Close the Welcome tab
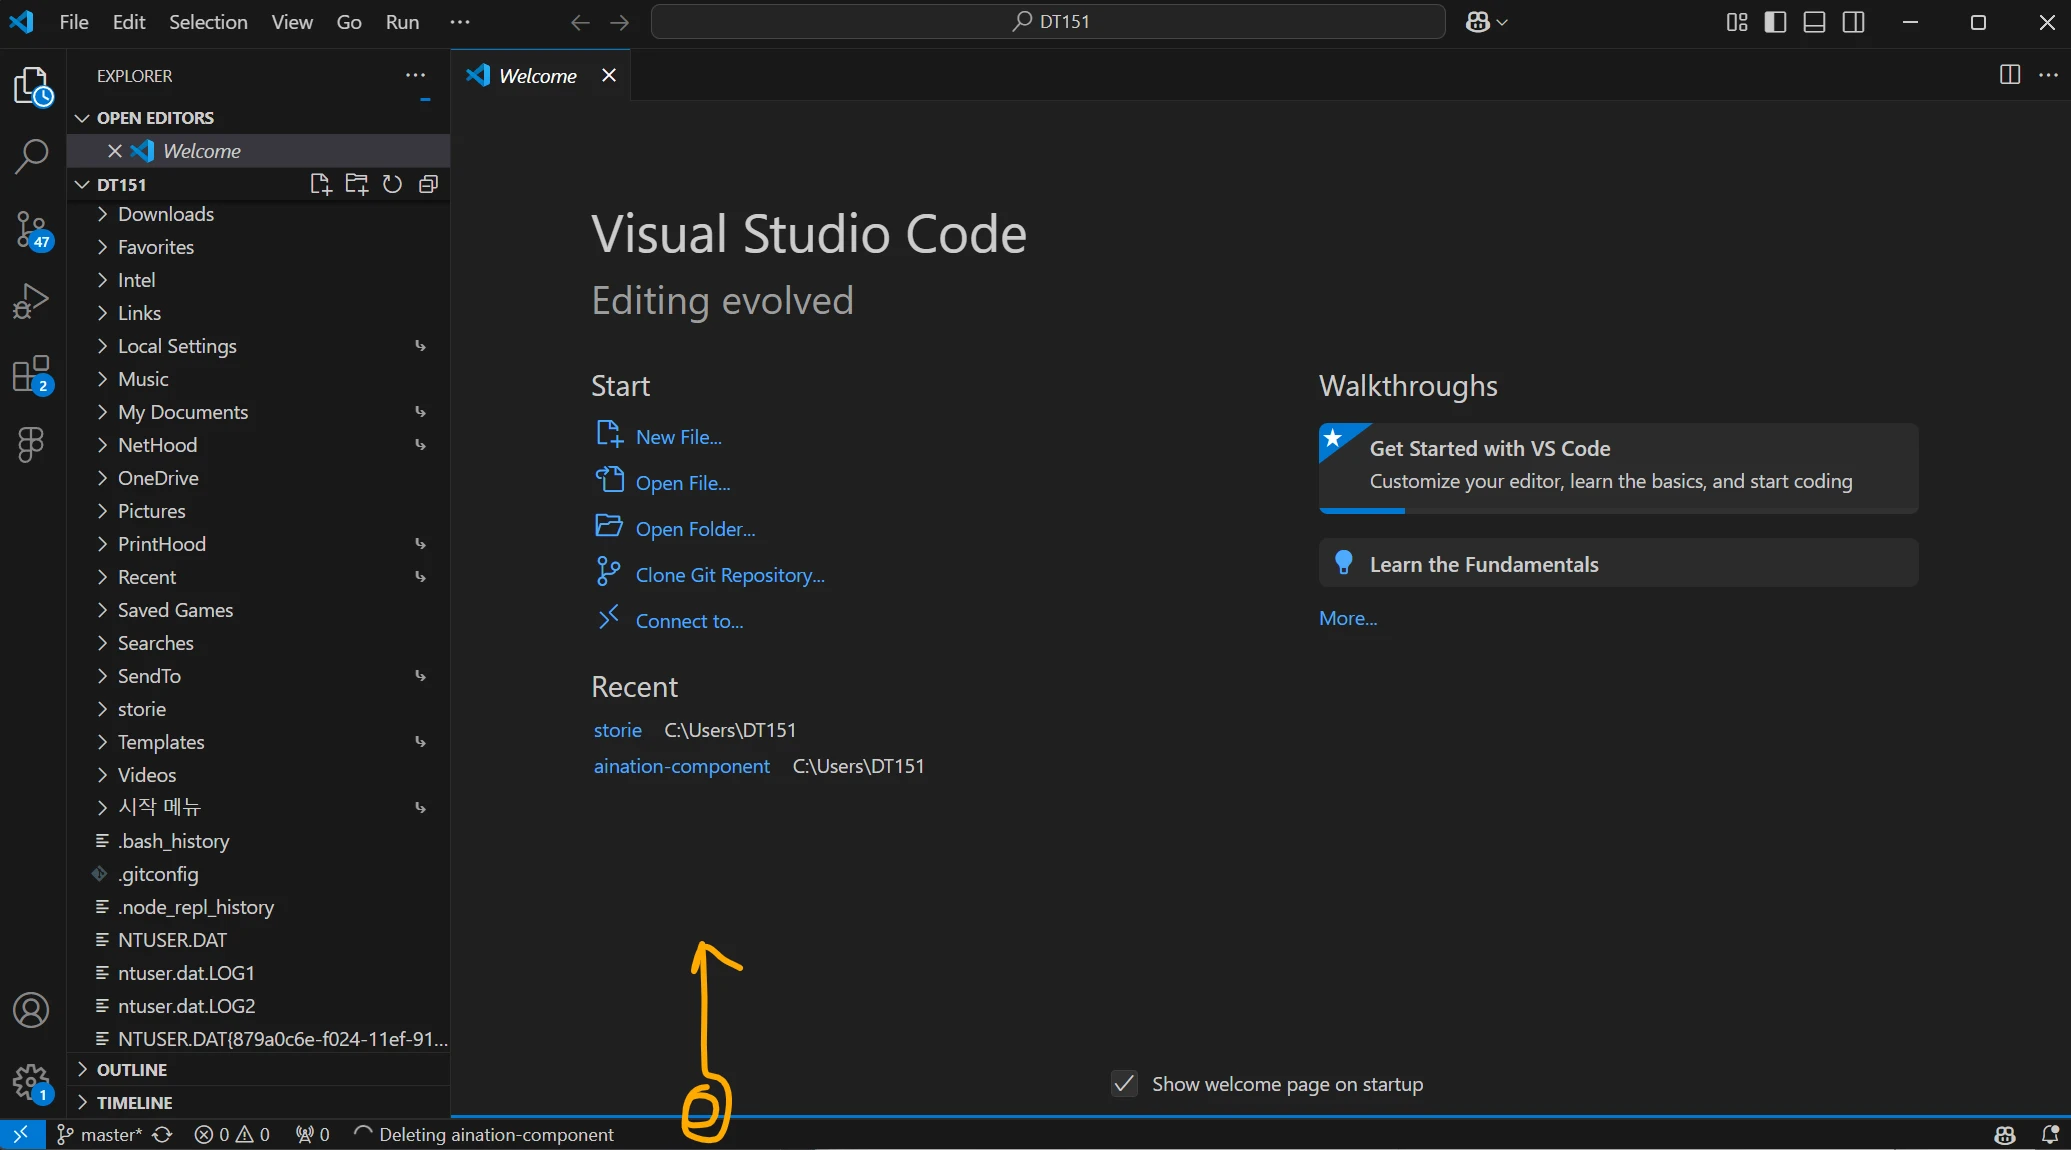 (609, 75)
